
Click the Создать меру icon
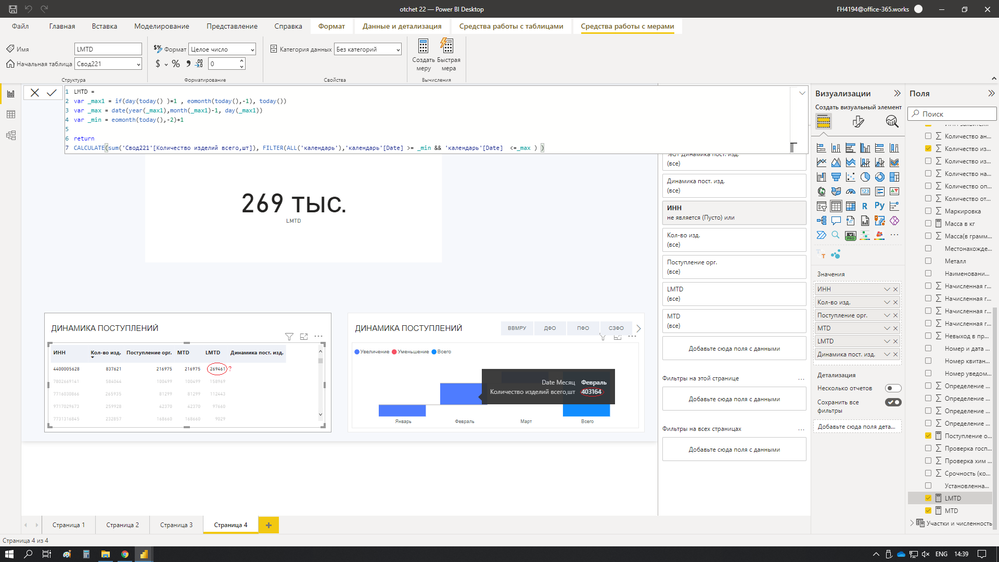point(423,47)
